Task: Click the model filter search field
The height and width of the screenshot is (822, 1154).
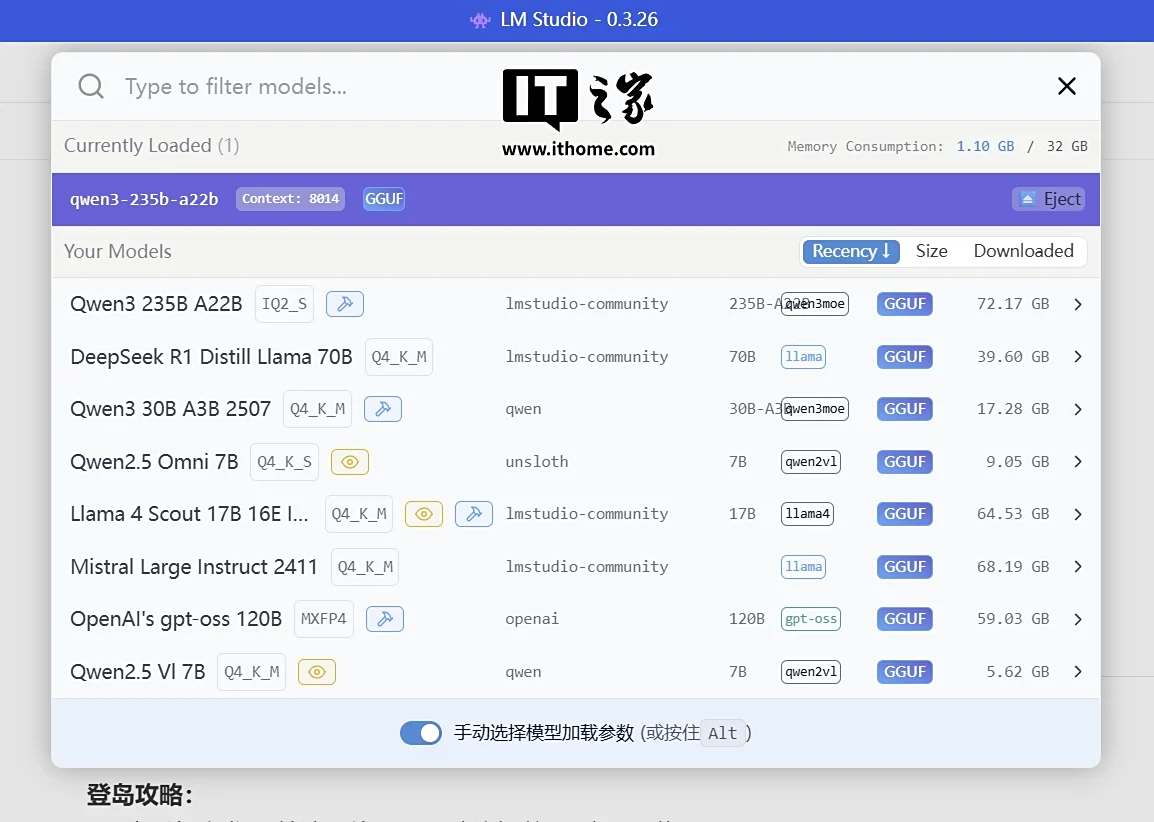Action: pos(235,86)
